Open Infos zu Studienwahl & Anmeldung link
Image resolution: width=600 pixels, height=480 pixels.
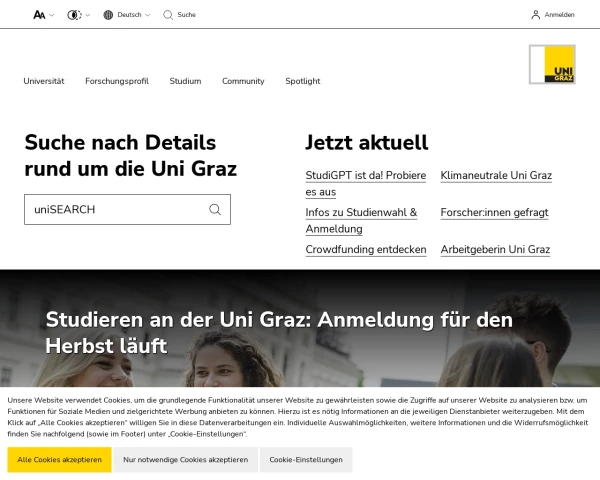click(x=361, y=220)
